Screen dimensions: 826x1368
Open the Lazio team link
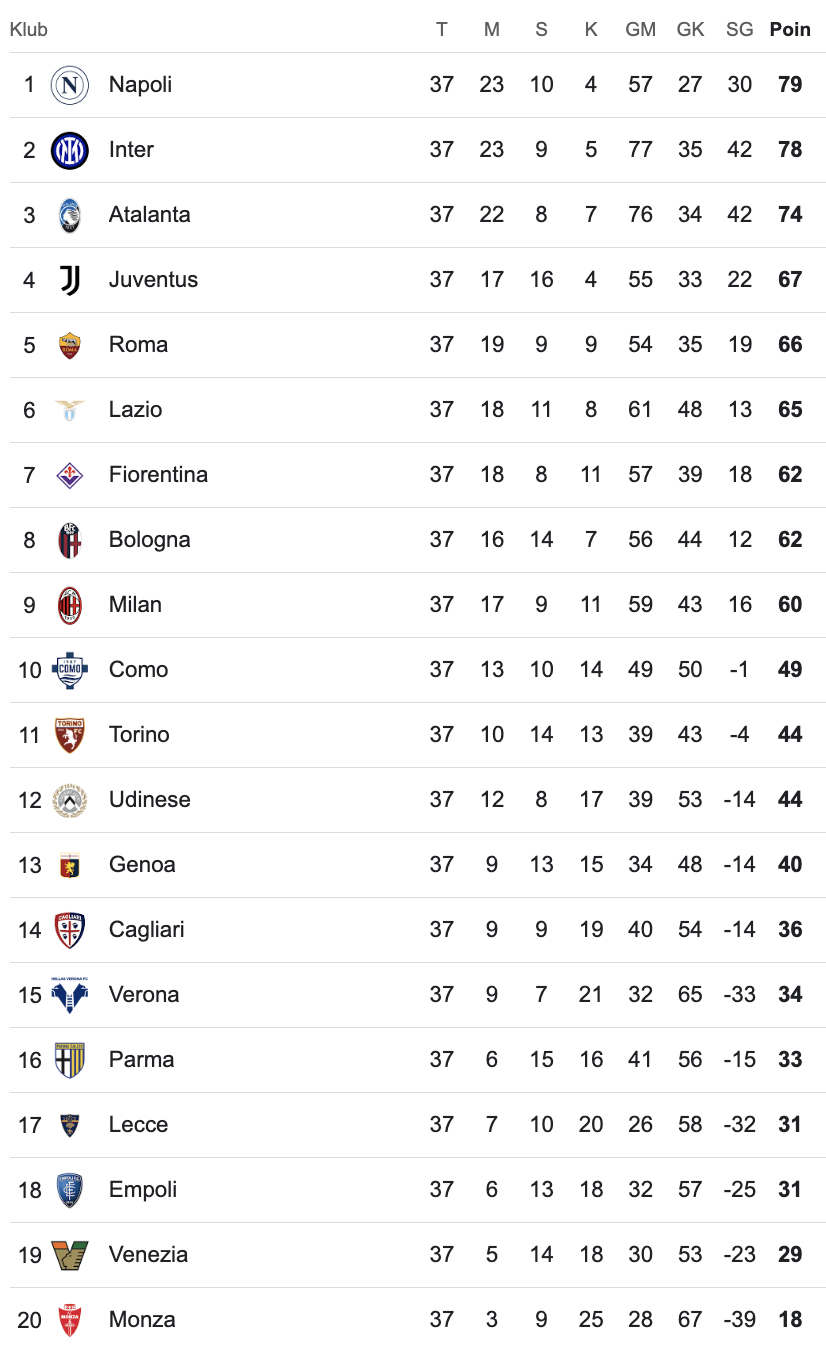pyautogui.click(x=135, y=409)
